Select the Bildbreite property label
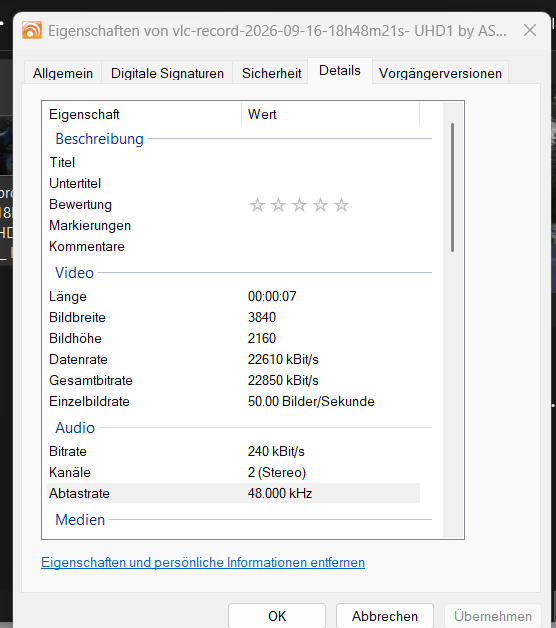556x628 pixels. 77,317
